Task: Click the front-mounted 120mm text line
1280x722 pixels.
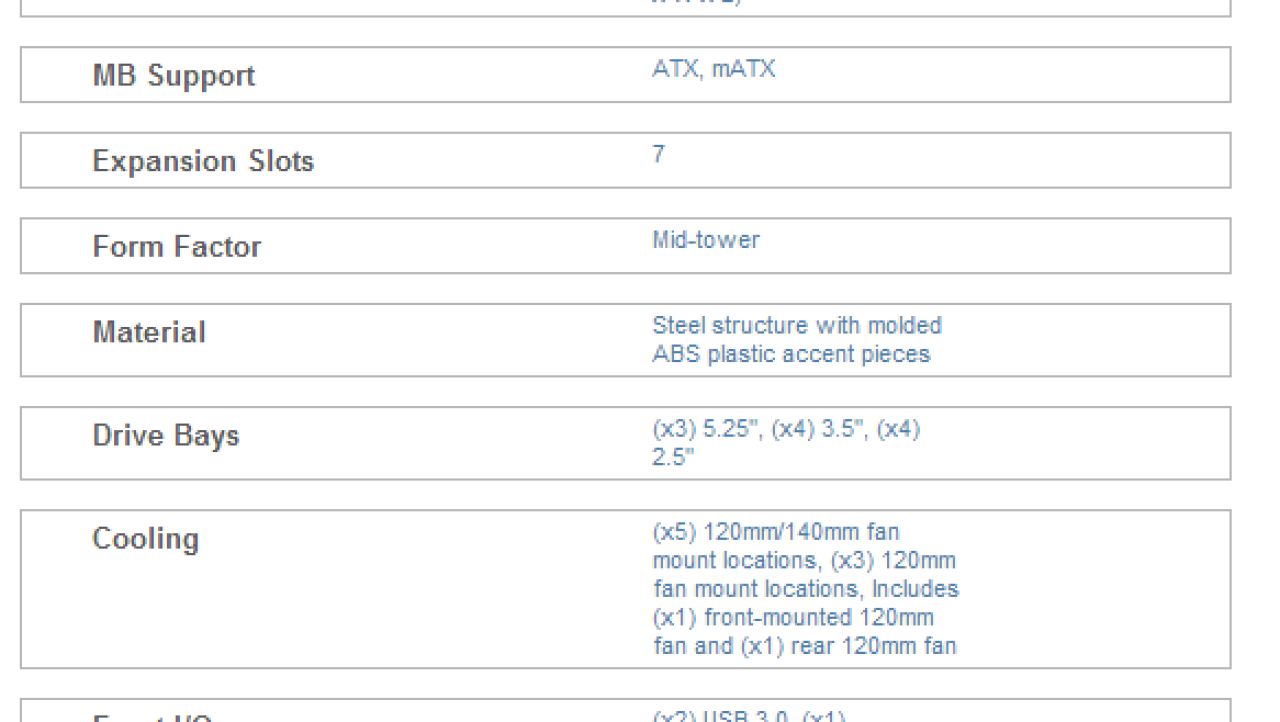Action: tap(793, 617)
